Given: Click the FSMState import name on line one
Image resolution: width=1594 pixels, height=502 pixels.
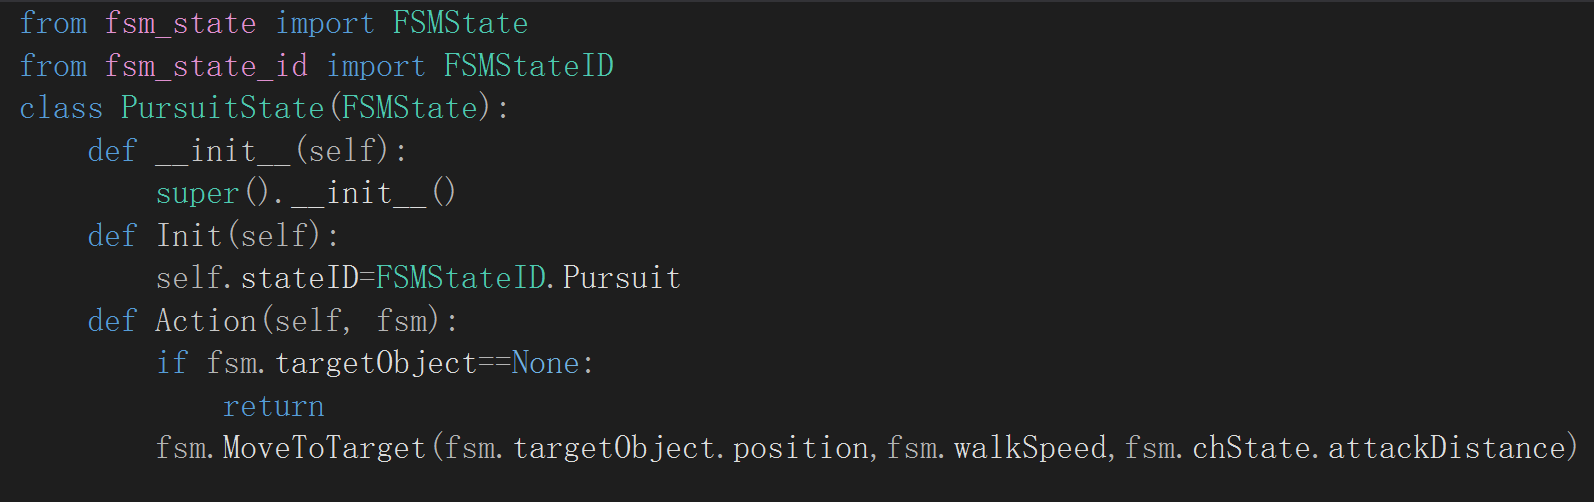Looking at the screenshot, I should [x=460, y=23].
